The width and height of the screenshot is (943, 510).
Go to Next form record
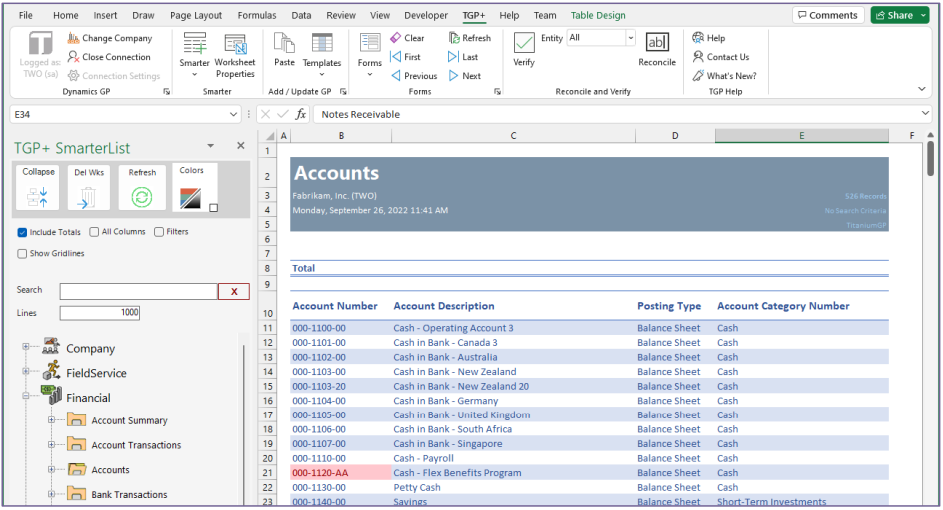464,76
